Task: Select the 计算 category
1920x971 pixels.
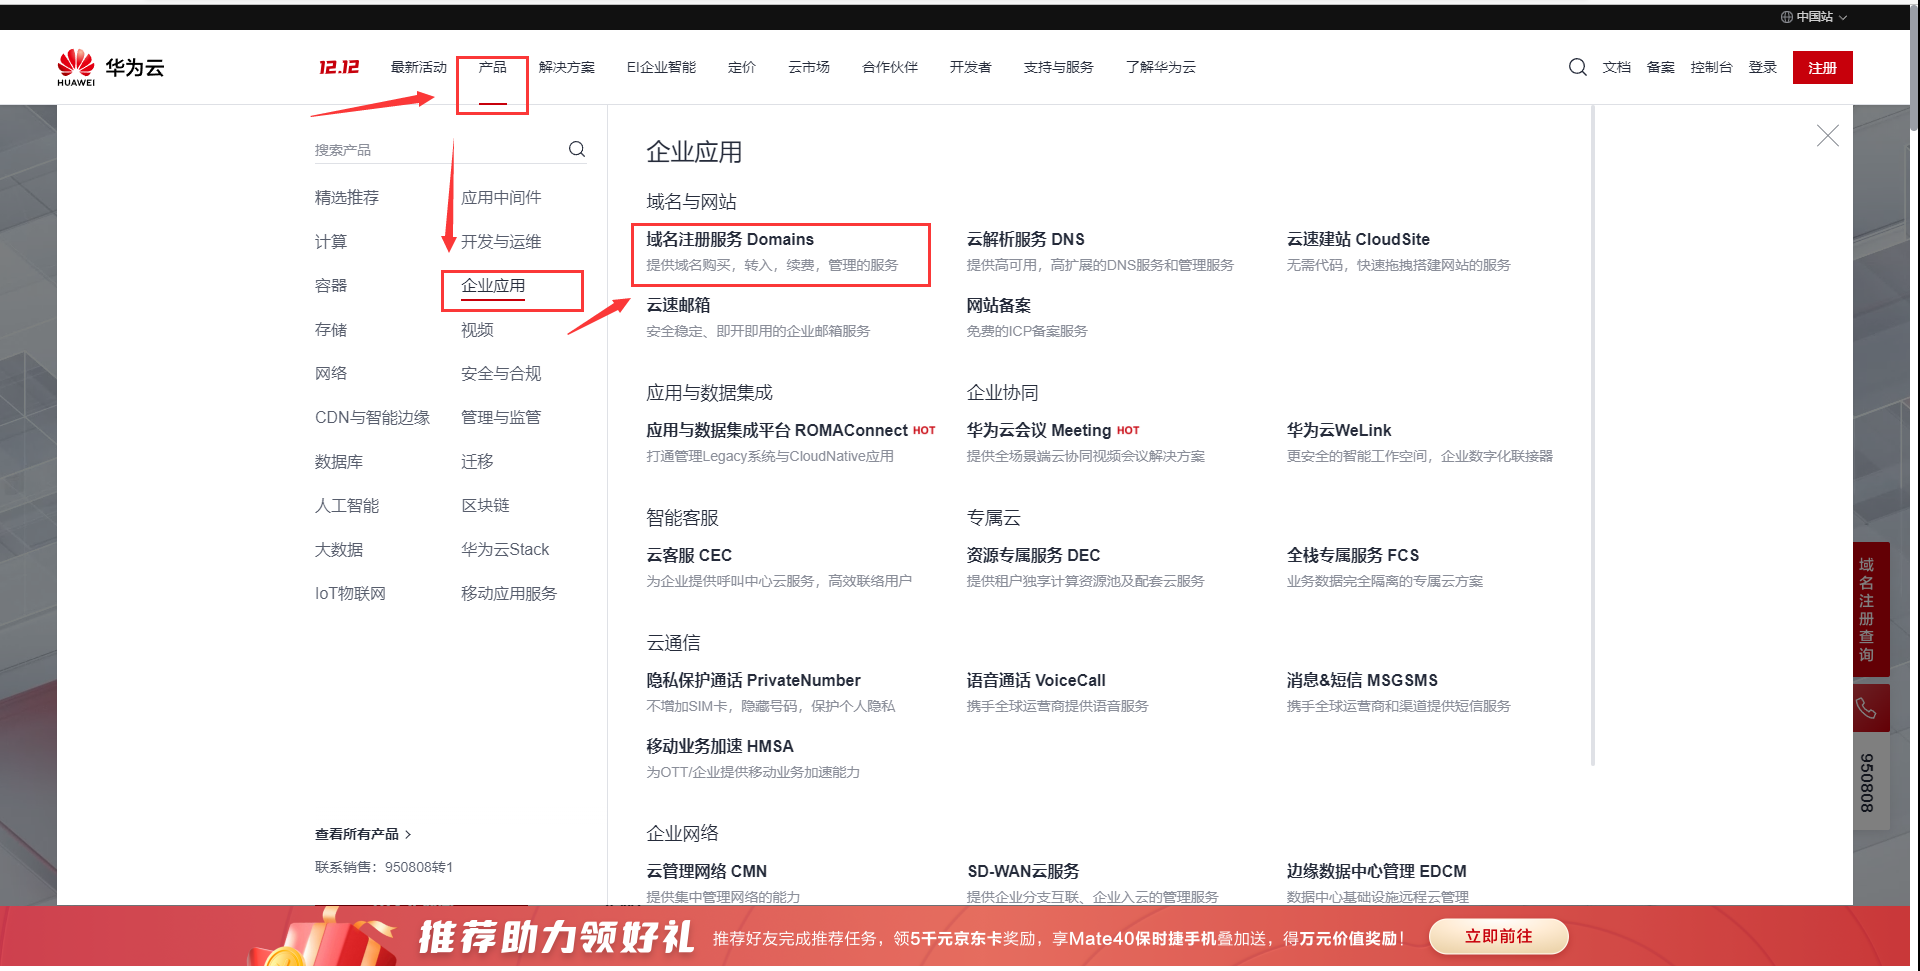Action: click(331, 242)
